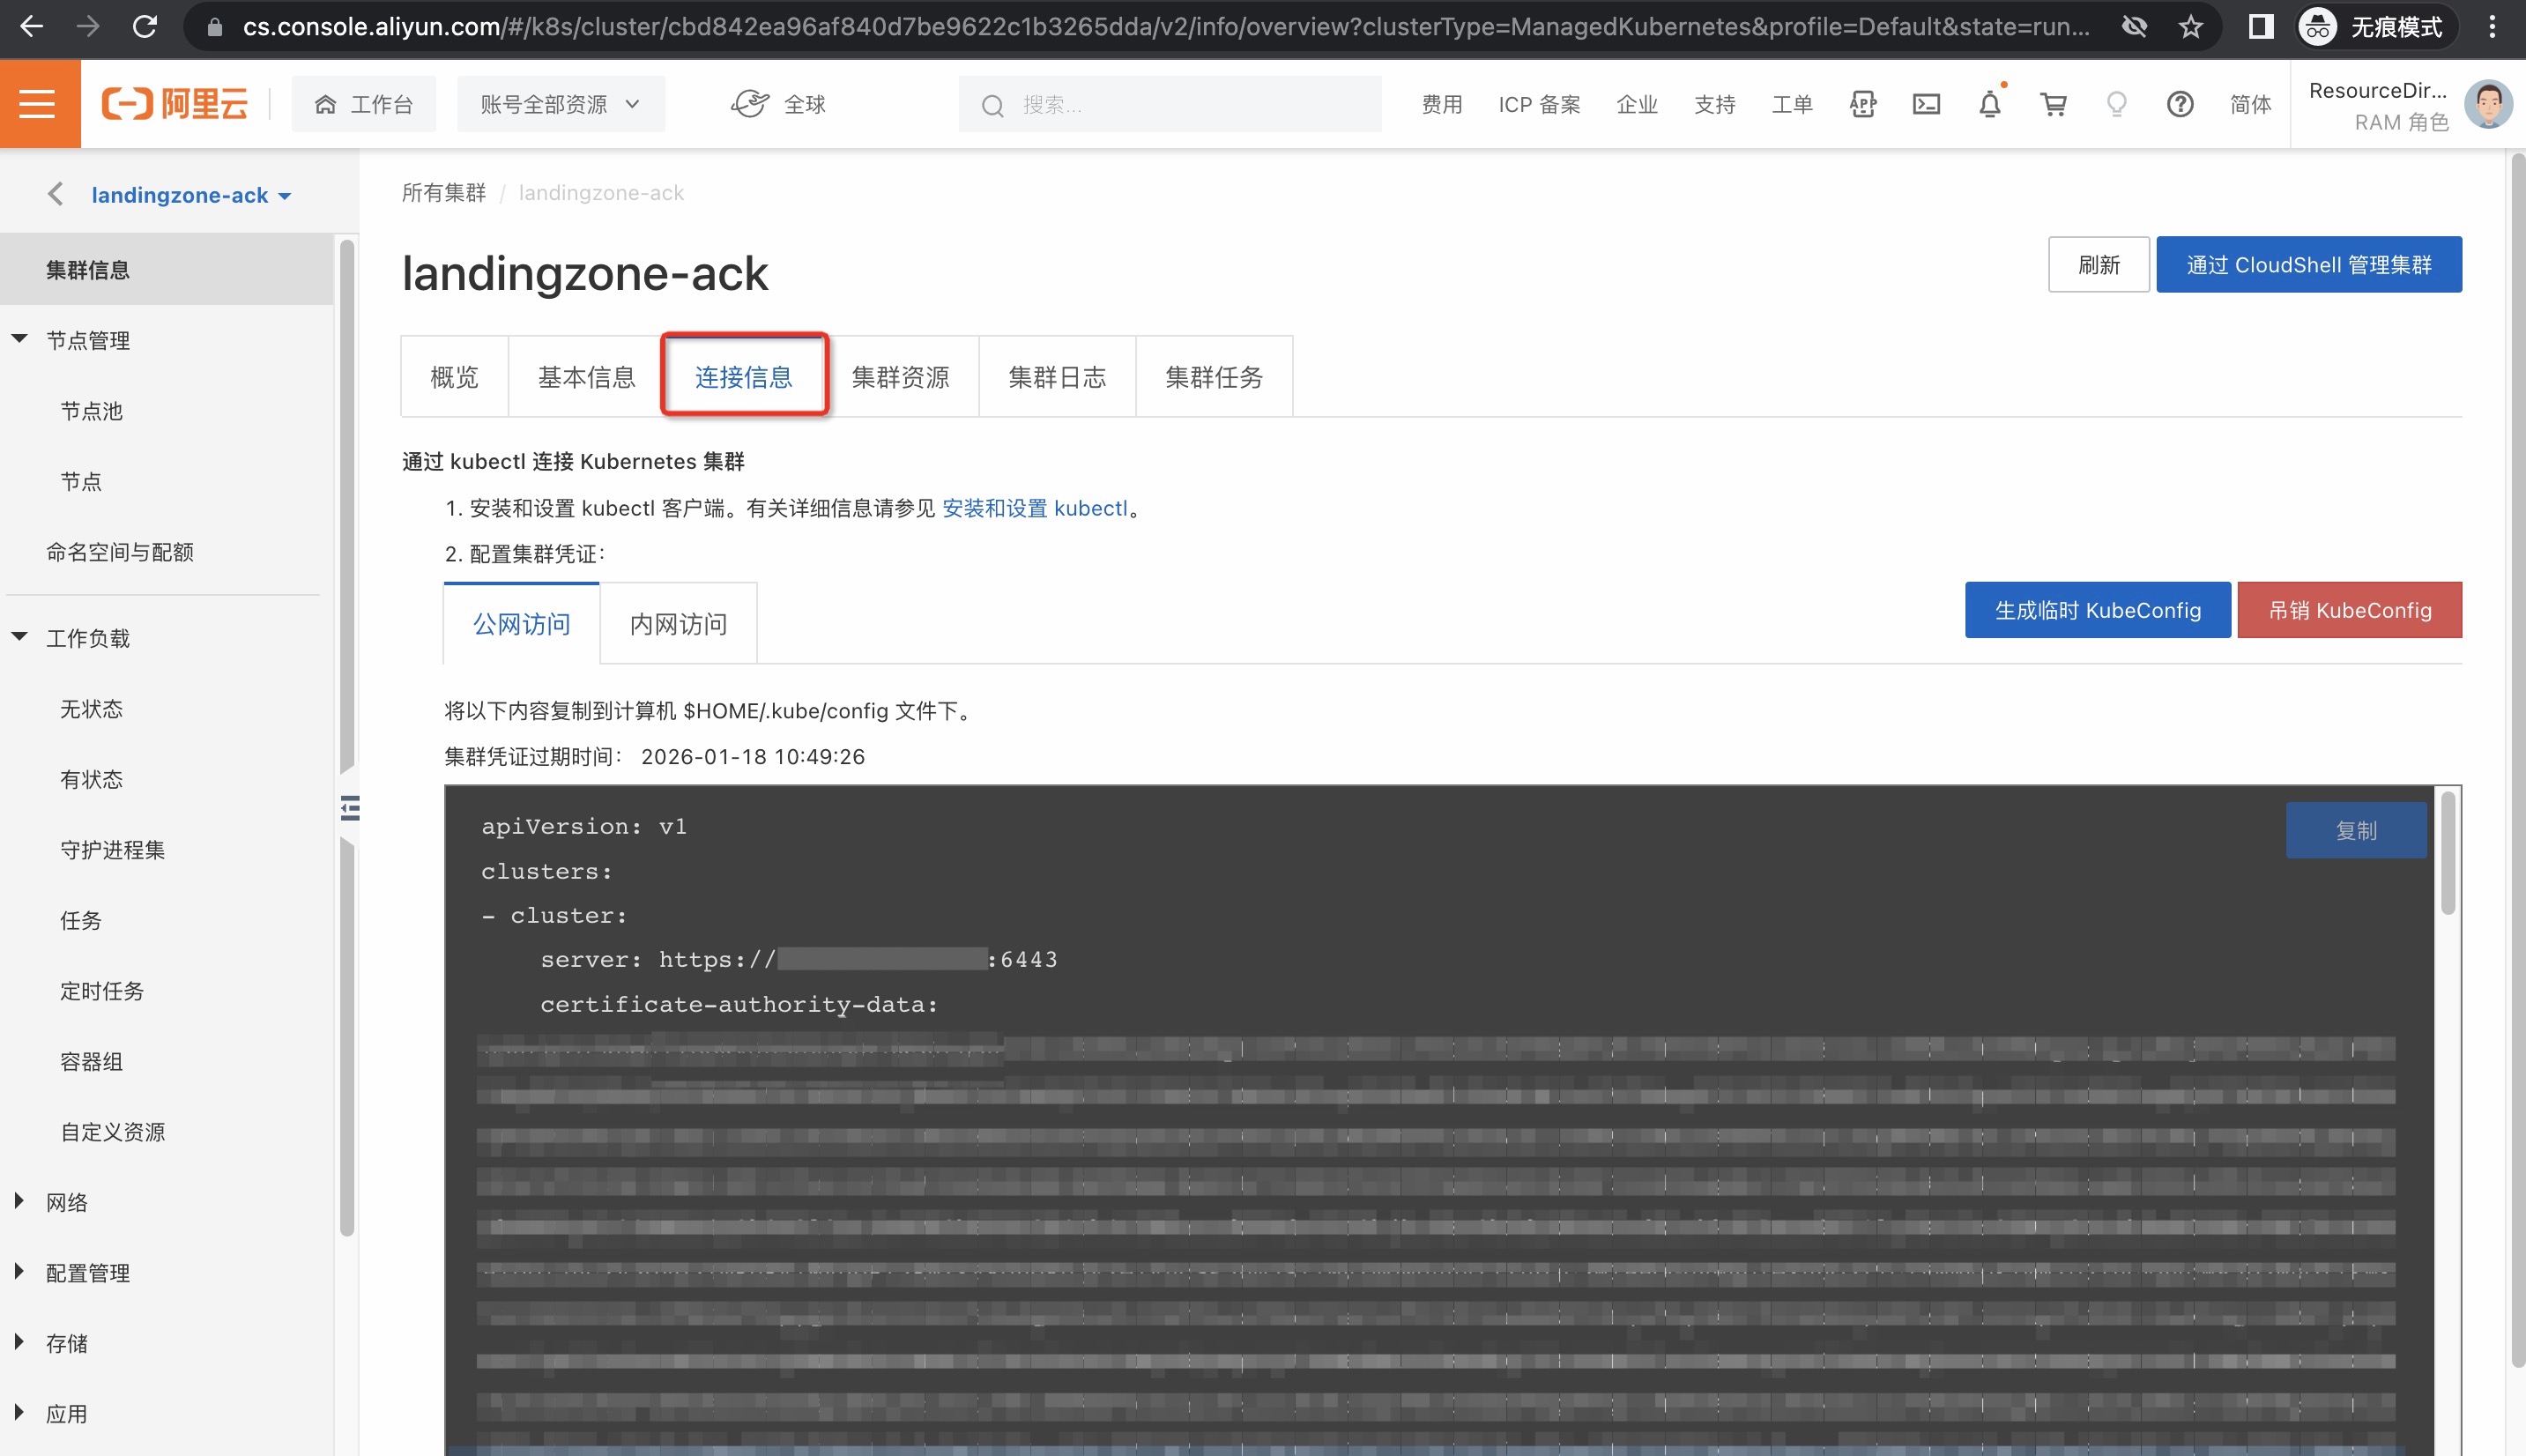
Task: Open 节点池 in the sidebar
Action: point(92,411)
